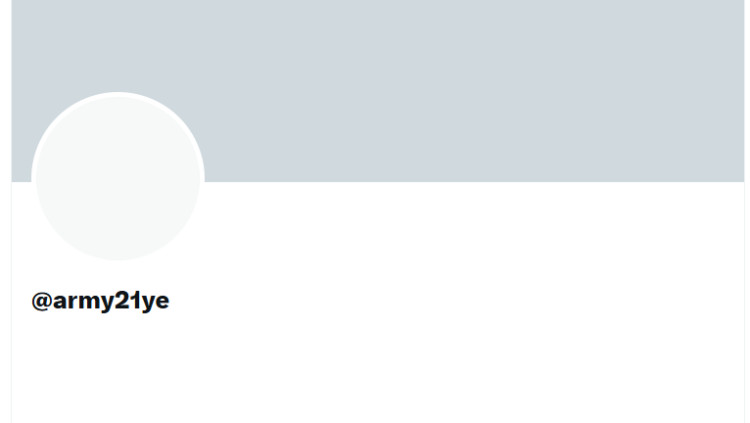The image size is (750, 423).
Task: Click the empty white area below @army21ye
Action: 378,368
